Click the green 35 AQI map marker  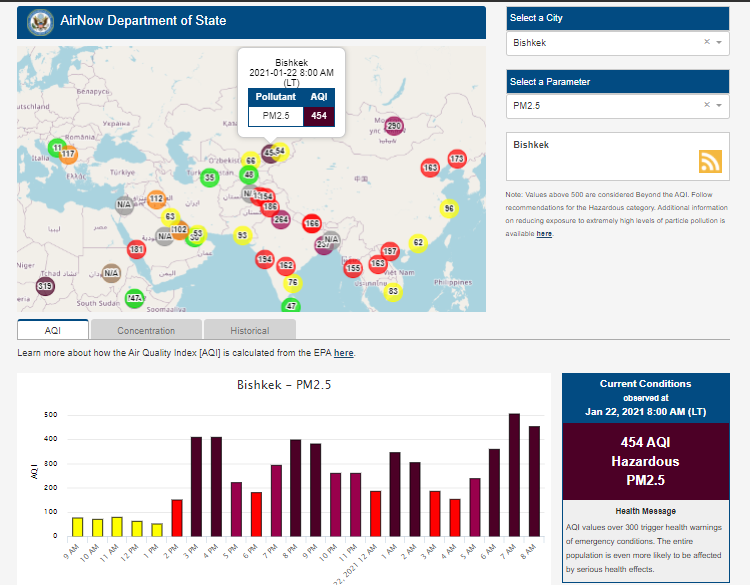[209, 178]
